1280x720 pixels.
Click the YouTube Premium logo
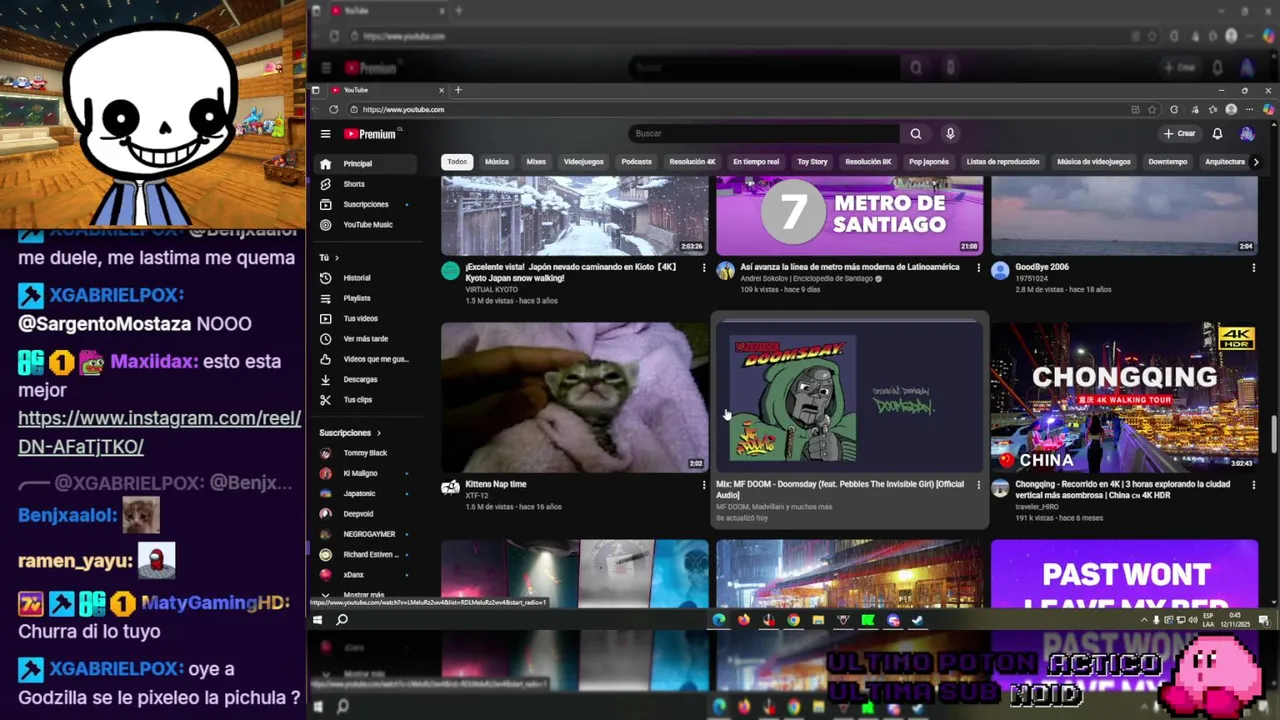(372, 134)
